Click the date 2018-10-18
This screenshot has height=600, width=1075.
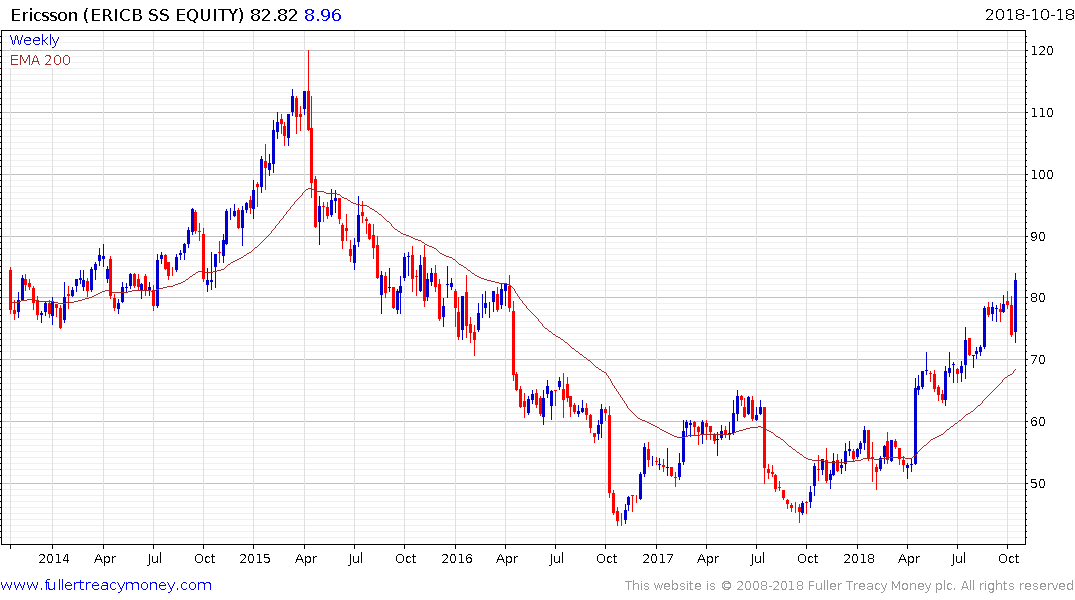[1029, 15]
